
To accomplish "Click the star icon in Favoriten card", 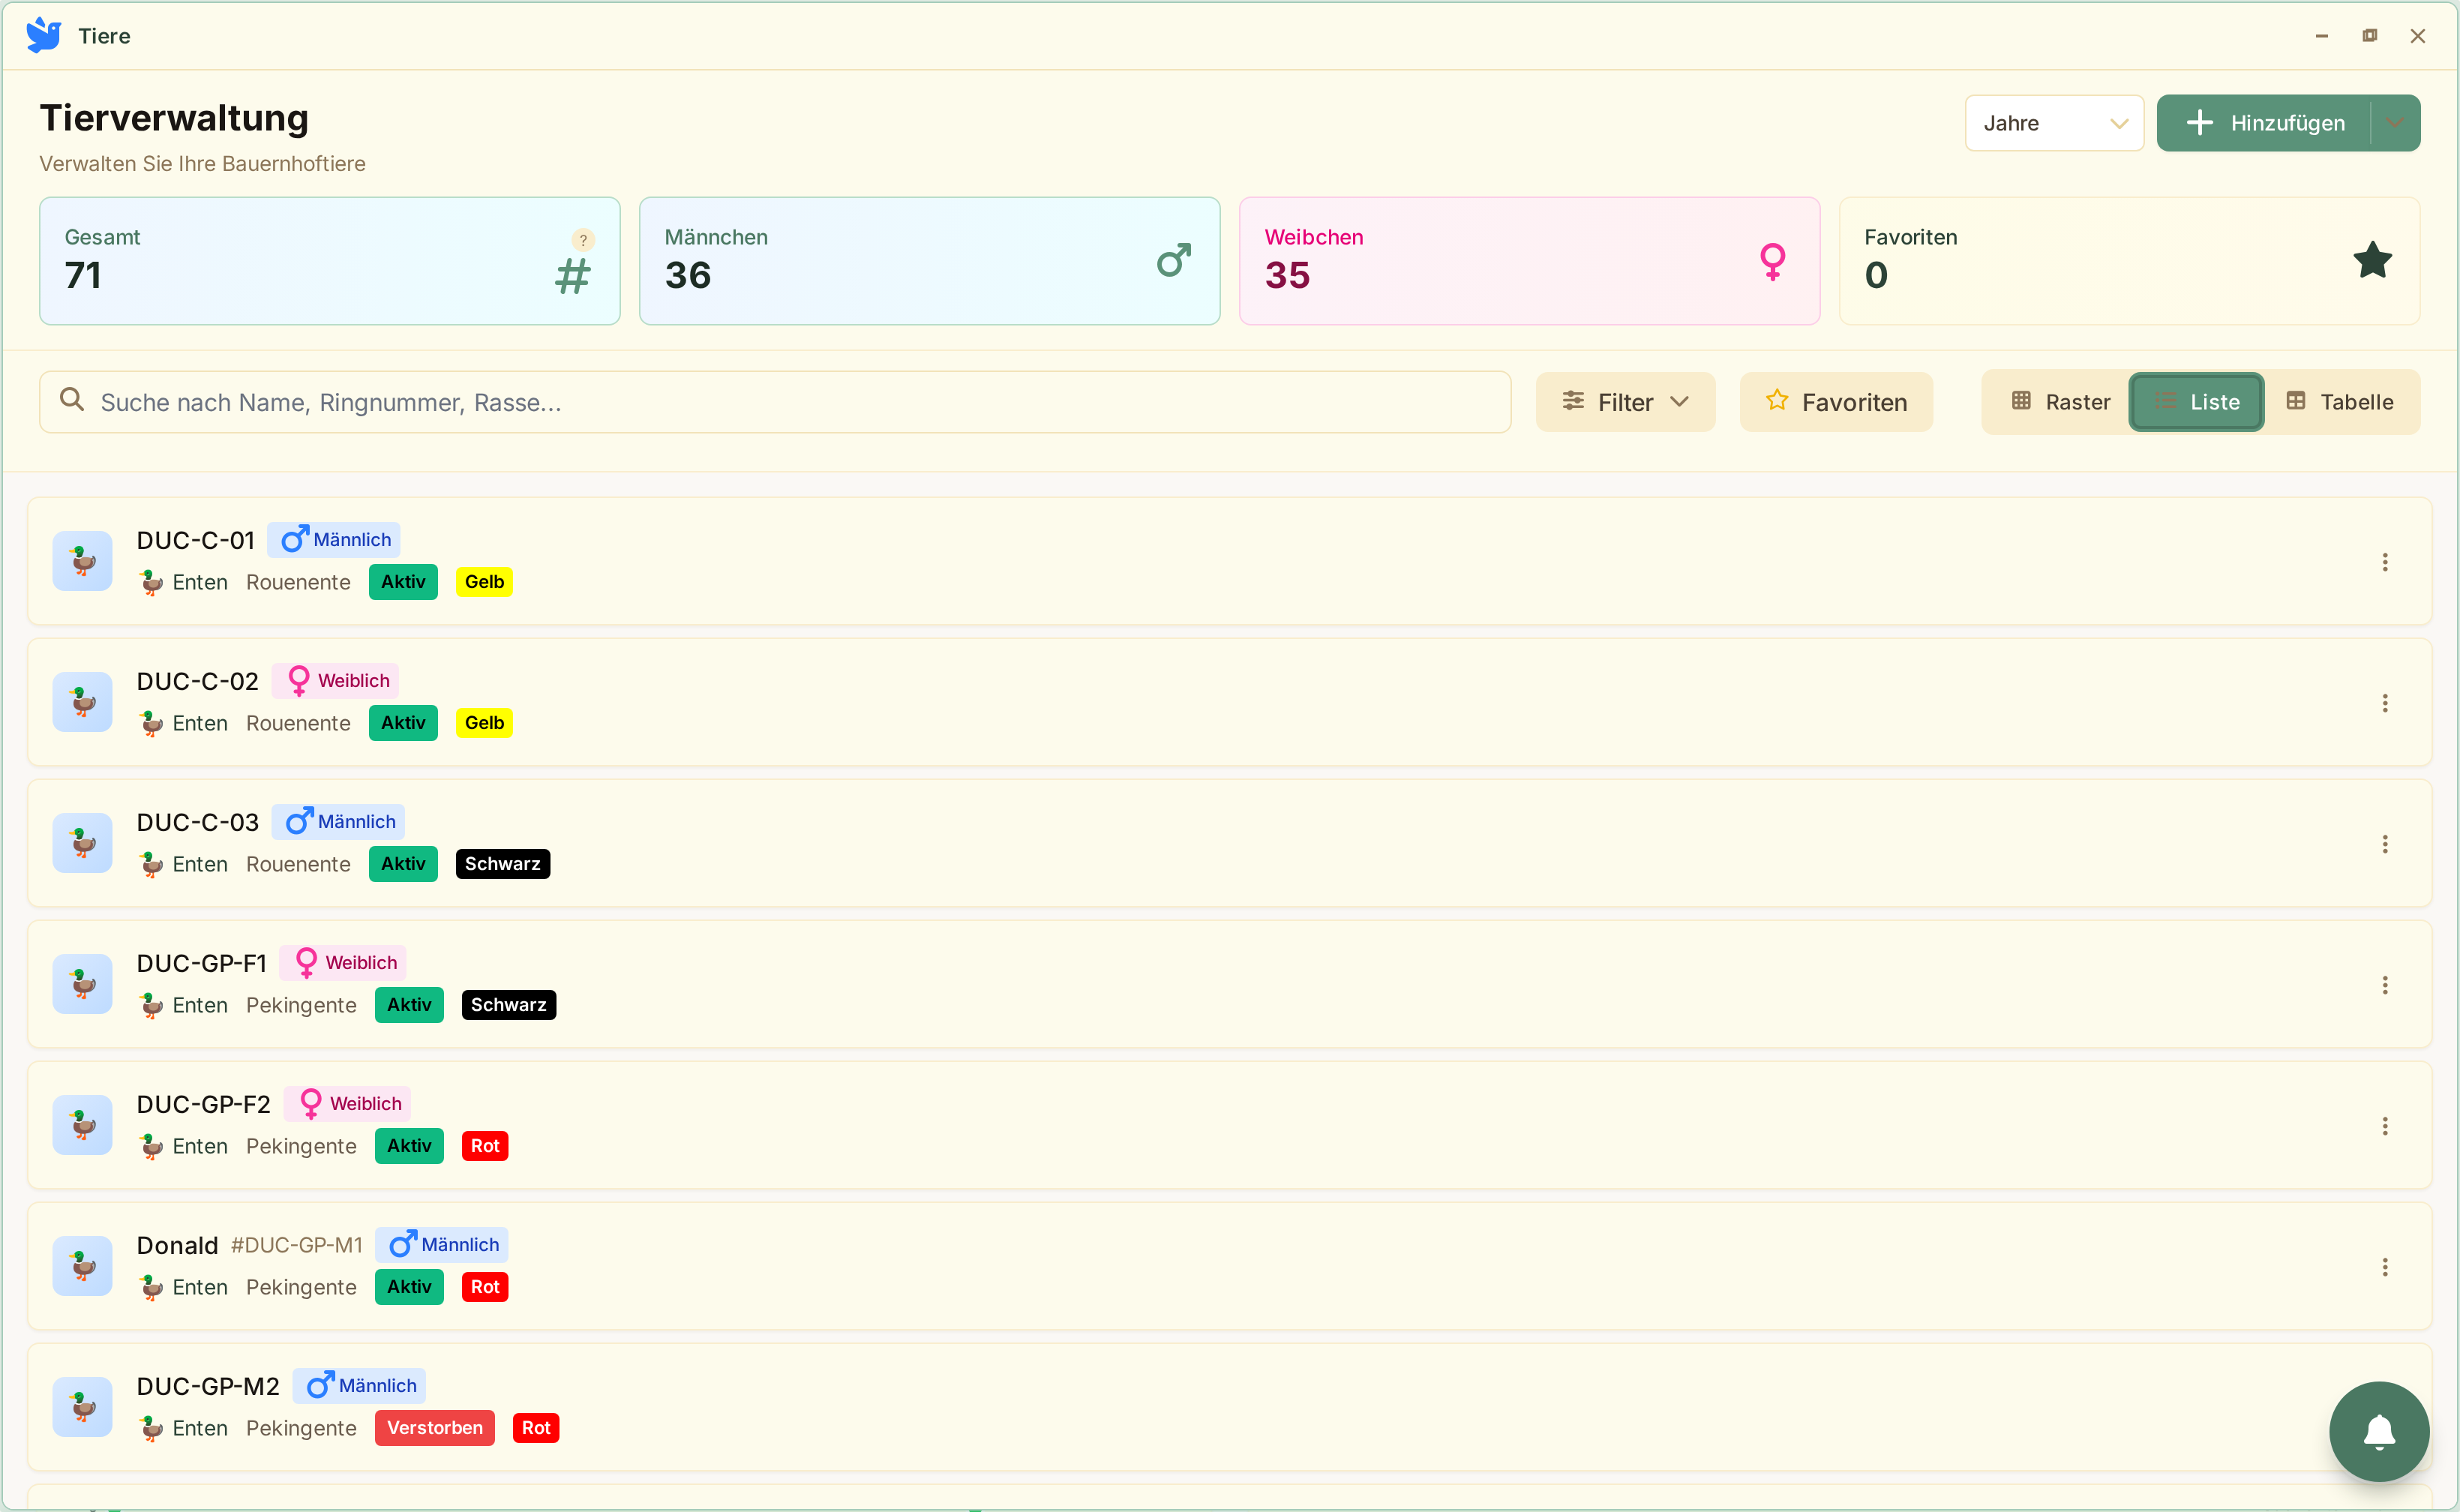I will (2371, 261).
